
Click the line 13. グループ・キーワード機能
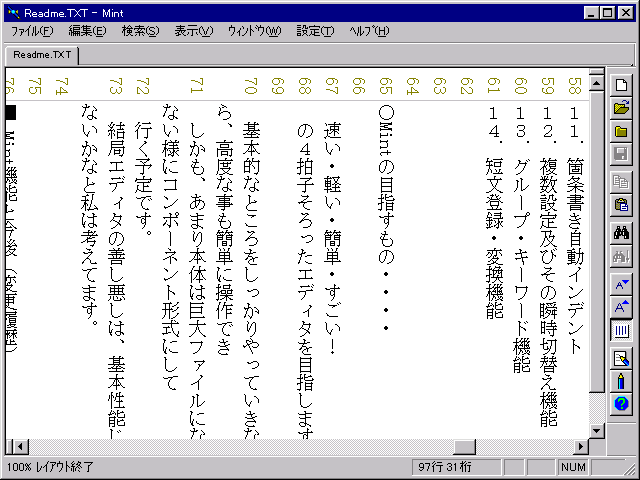pyautogui.click(x=521, y=239)
